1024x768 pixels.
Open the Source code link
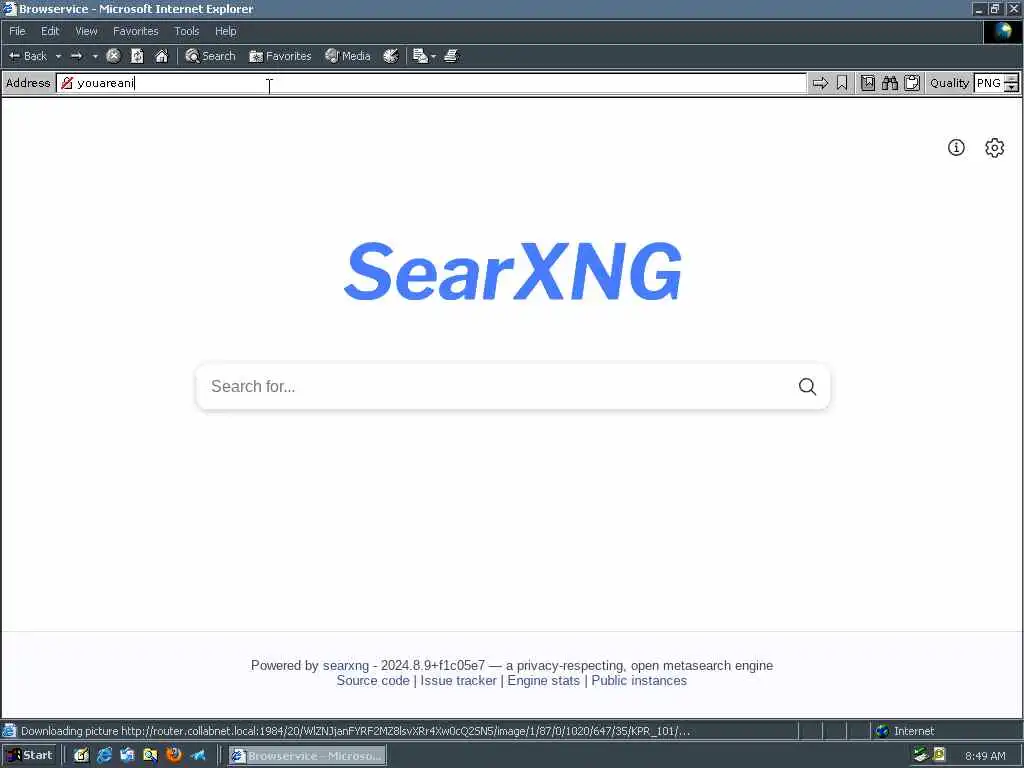[373, 680]
